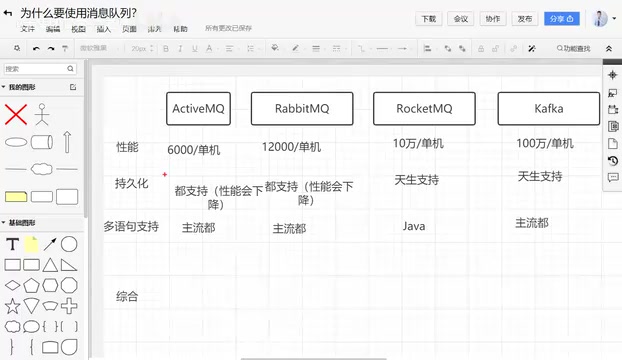Click the magic wand beautify icon
The height and width of the screenshot is (360, 622).
[x=532, y=48]
